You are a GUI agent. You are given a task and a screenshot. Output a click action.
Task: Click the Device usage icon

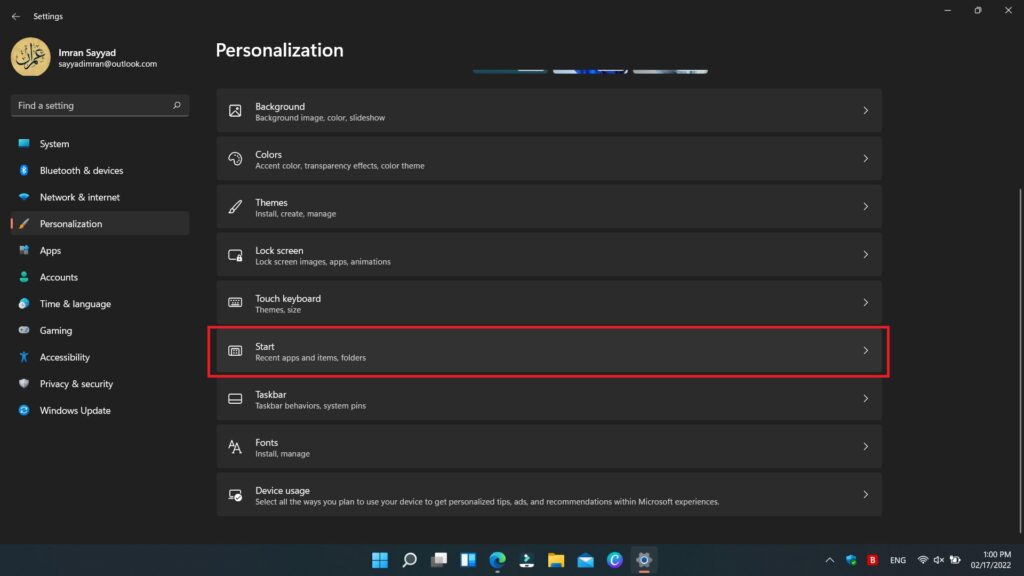(235, 495)
